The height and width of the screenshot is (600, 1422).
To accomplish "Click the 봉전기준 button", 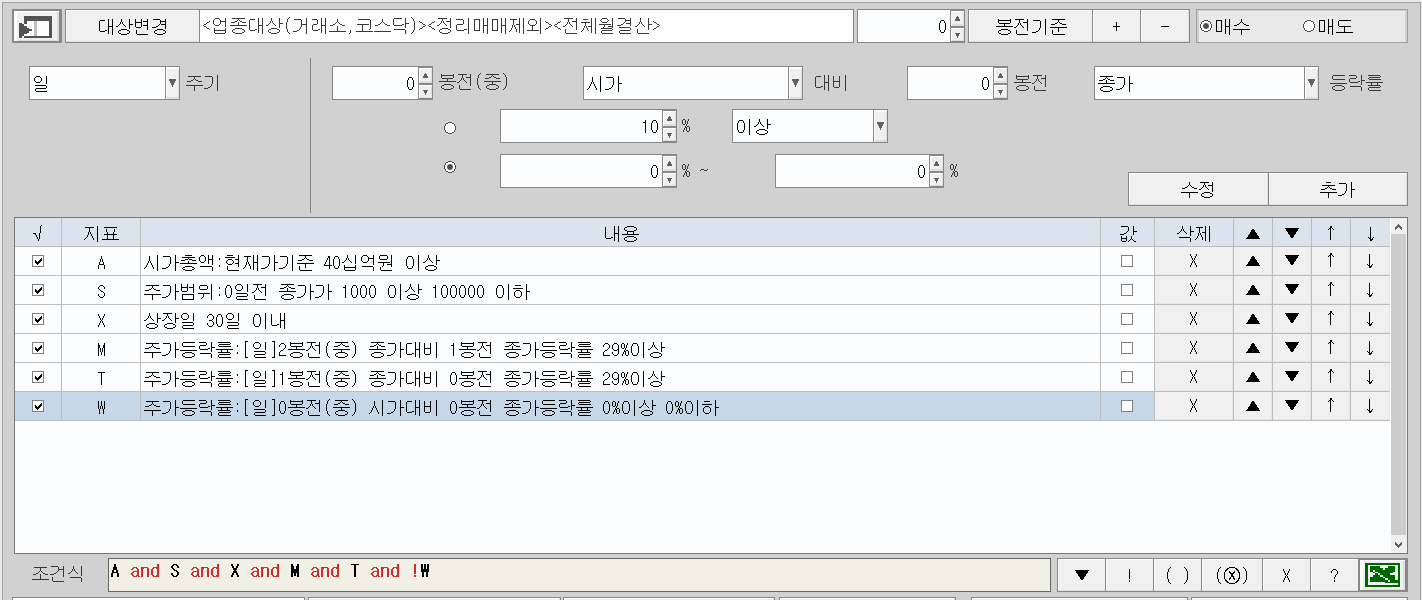I will point(1030,27).
